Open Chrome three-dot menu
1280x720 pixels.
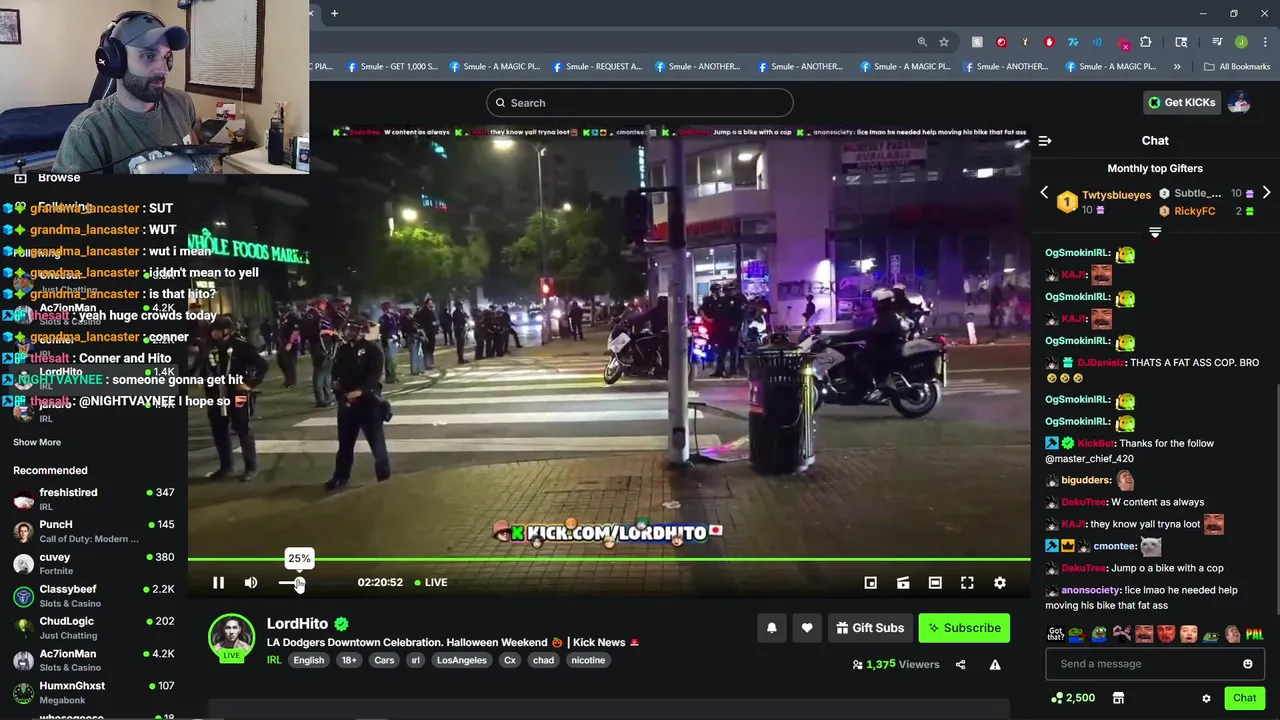1265,42
